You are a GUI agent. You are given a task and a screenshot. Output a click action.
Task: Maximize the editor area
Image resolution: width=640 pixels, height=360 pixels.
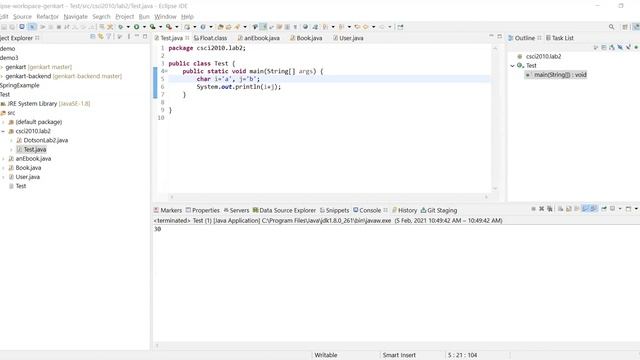(x=500, y=36)
